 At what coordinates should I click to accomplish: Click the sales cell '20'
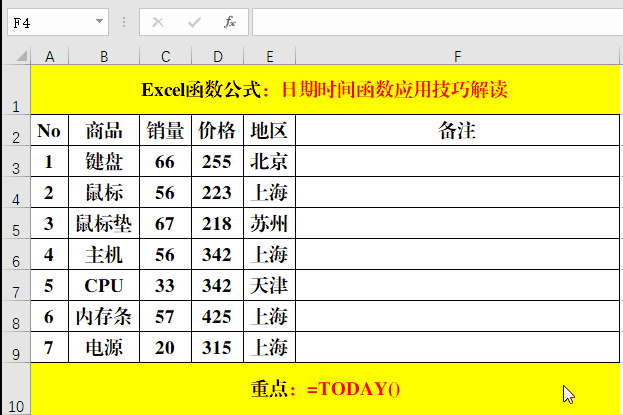[x=166, y=347]
